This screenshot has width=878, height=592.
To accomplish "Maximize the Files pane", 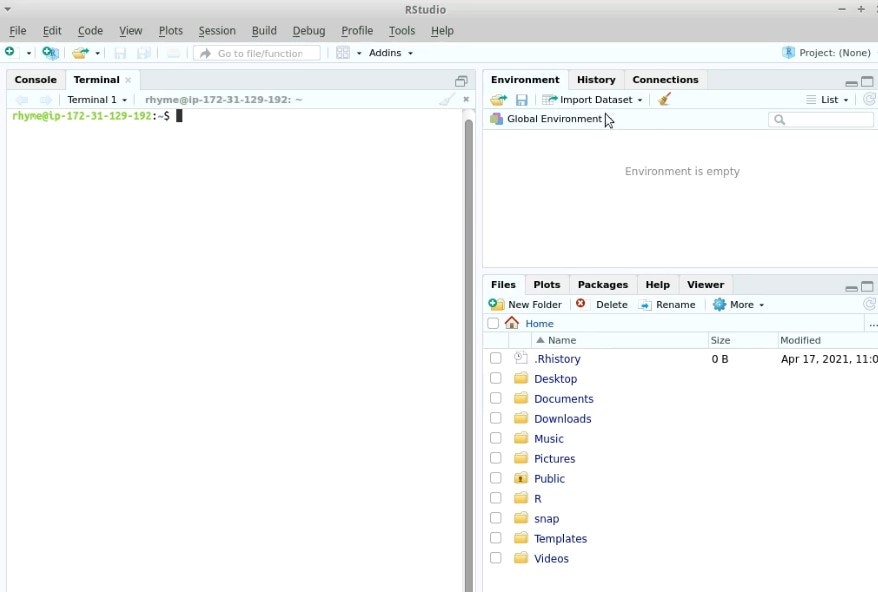I will click(x=867, y=287).
